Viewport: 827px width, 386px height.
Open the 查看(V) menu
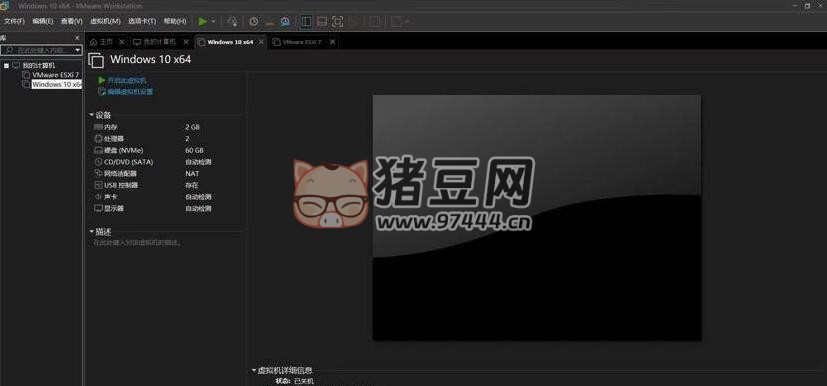click(71, 21)
